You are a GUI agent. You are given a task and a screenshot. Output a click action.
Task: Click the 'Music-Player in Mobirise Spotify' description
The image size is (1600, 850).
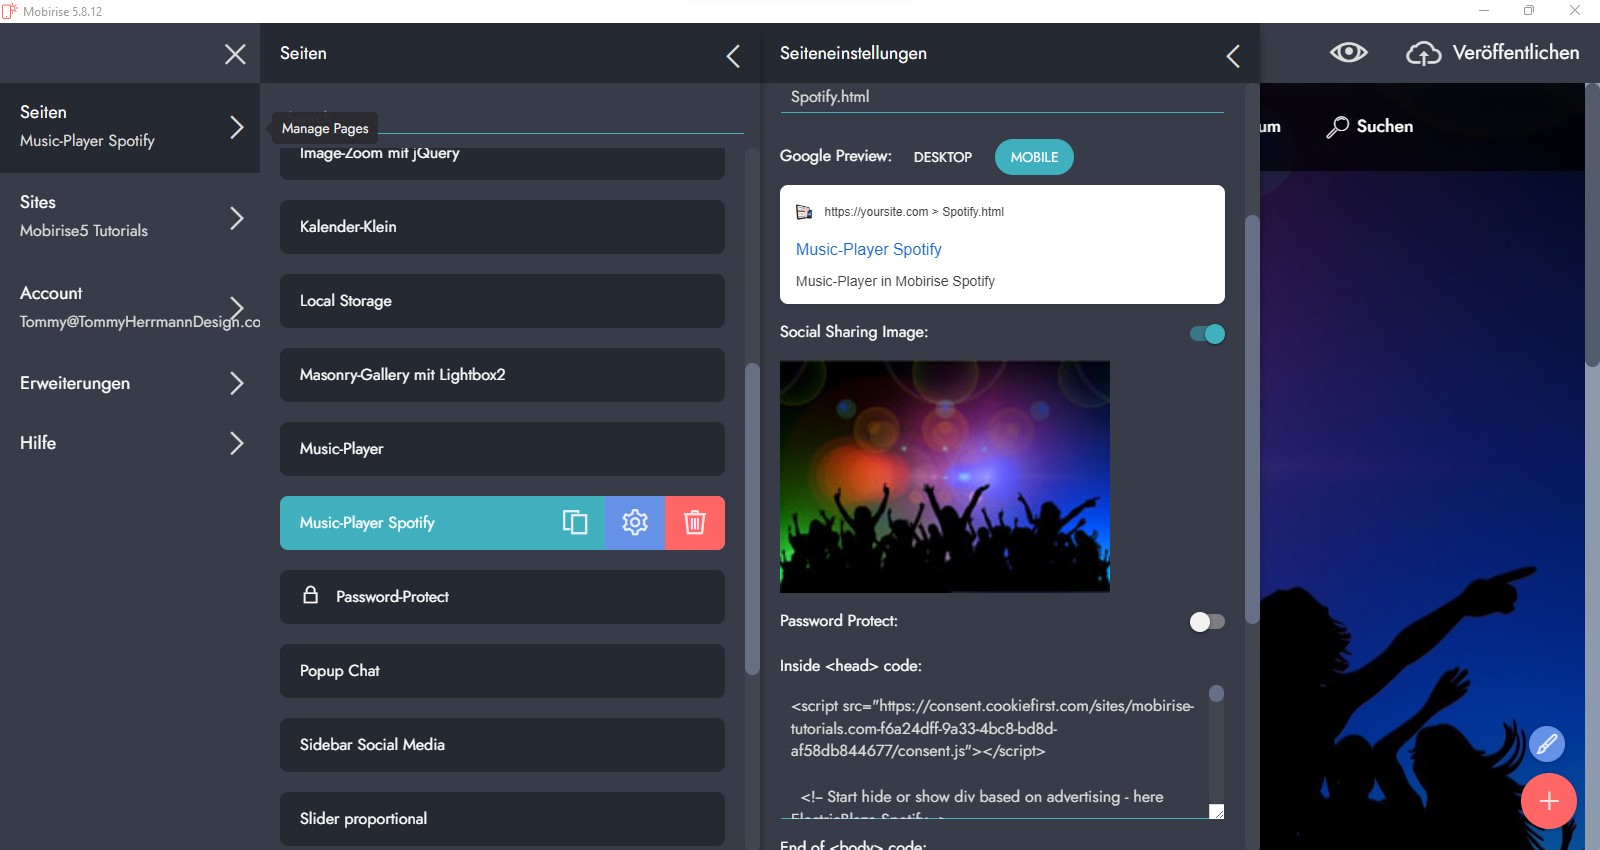coord(895,281)
